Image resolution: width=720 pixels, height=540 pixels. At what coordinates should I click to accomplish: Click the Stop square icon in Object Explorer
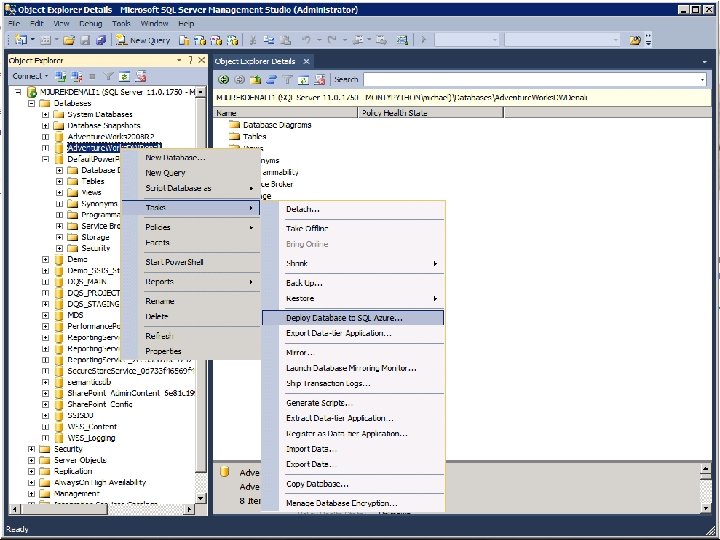92,76
